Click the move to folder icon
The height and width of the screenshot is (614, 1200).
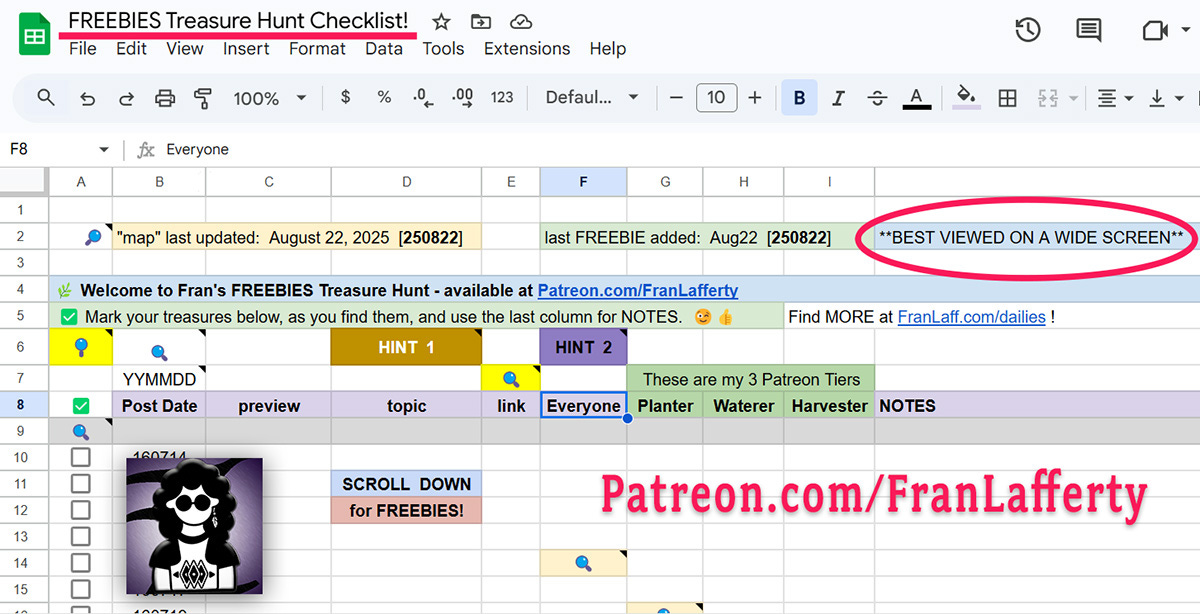pos(481,21)
